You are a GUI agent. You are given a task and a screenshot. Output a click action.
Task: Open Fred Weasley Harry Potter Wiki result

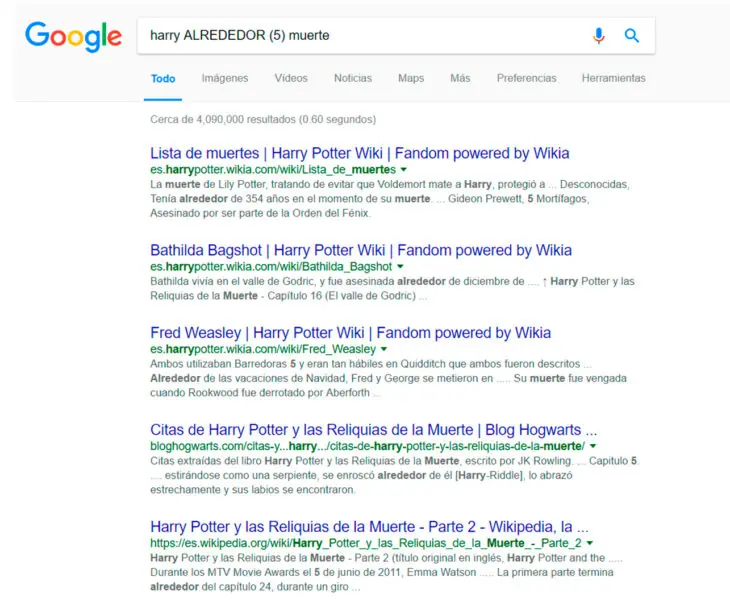tap(351, 333)
